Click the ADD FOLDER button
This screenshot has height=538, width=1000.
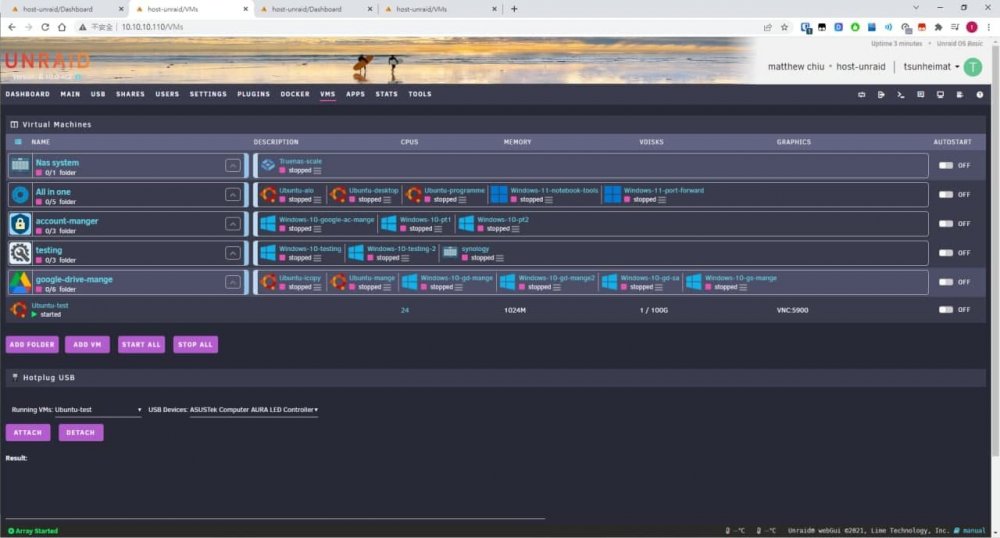tap(32, 344)
